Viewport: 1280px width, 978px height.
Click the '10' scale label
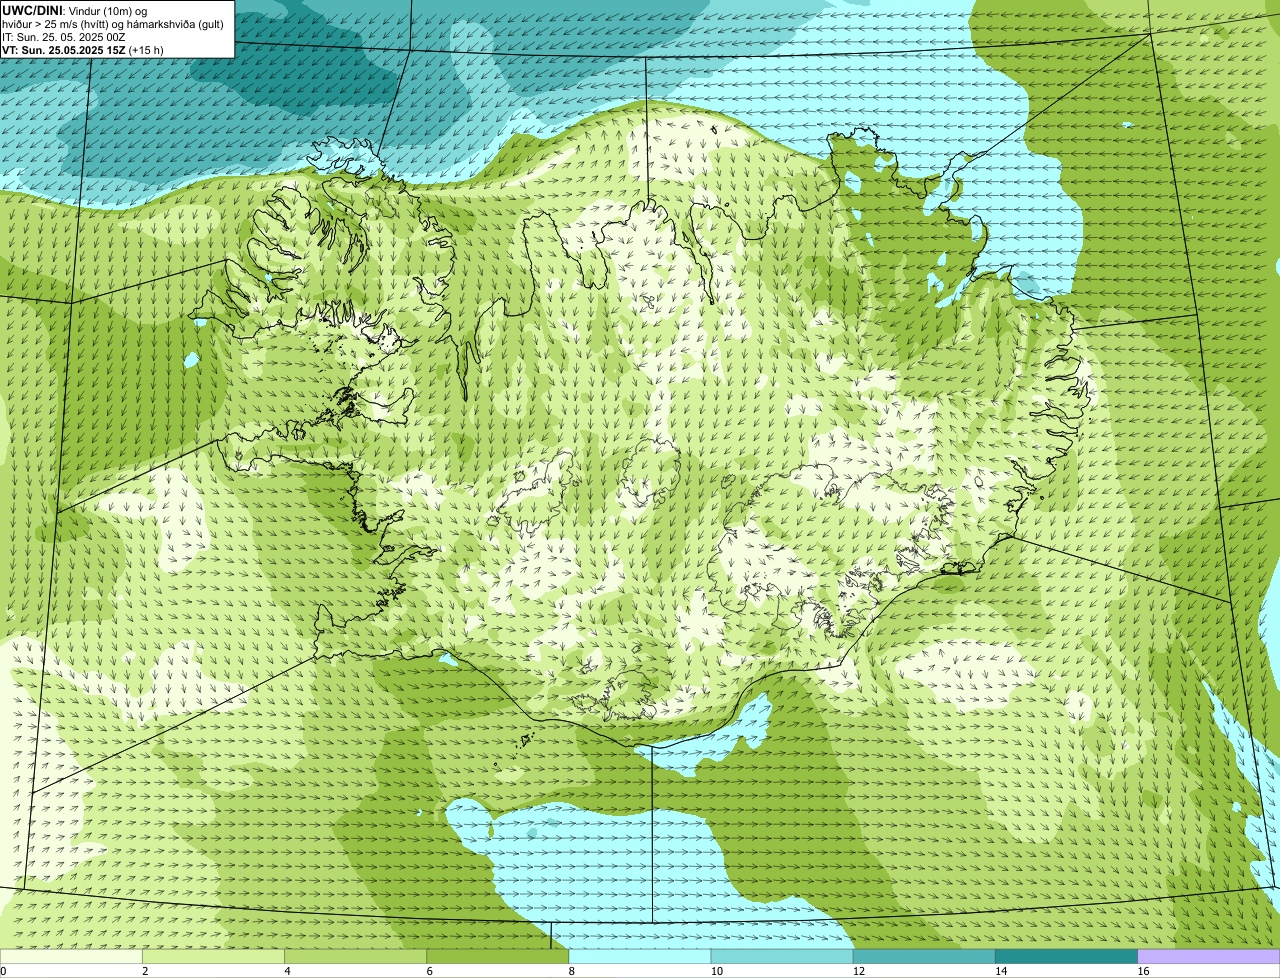[x=716, y=971]
